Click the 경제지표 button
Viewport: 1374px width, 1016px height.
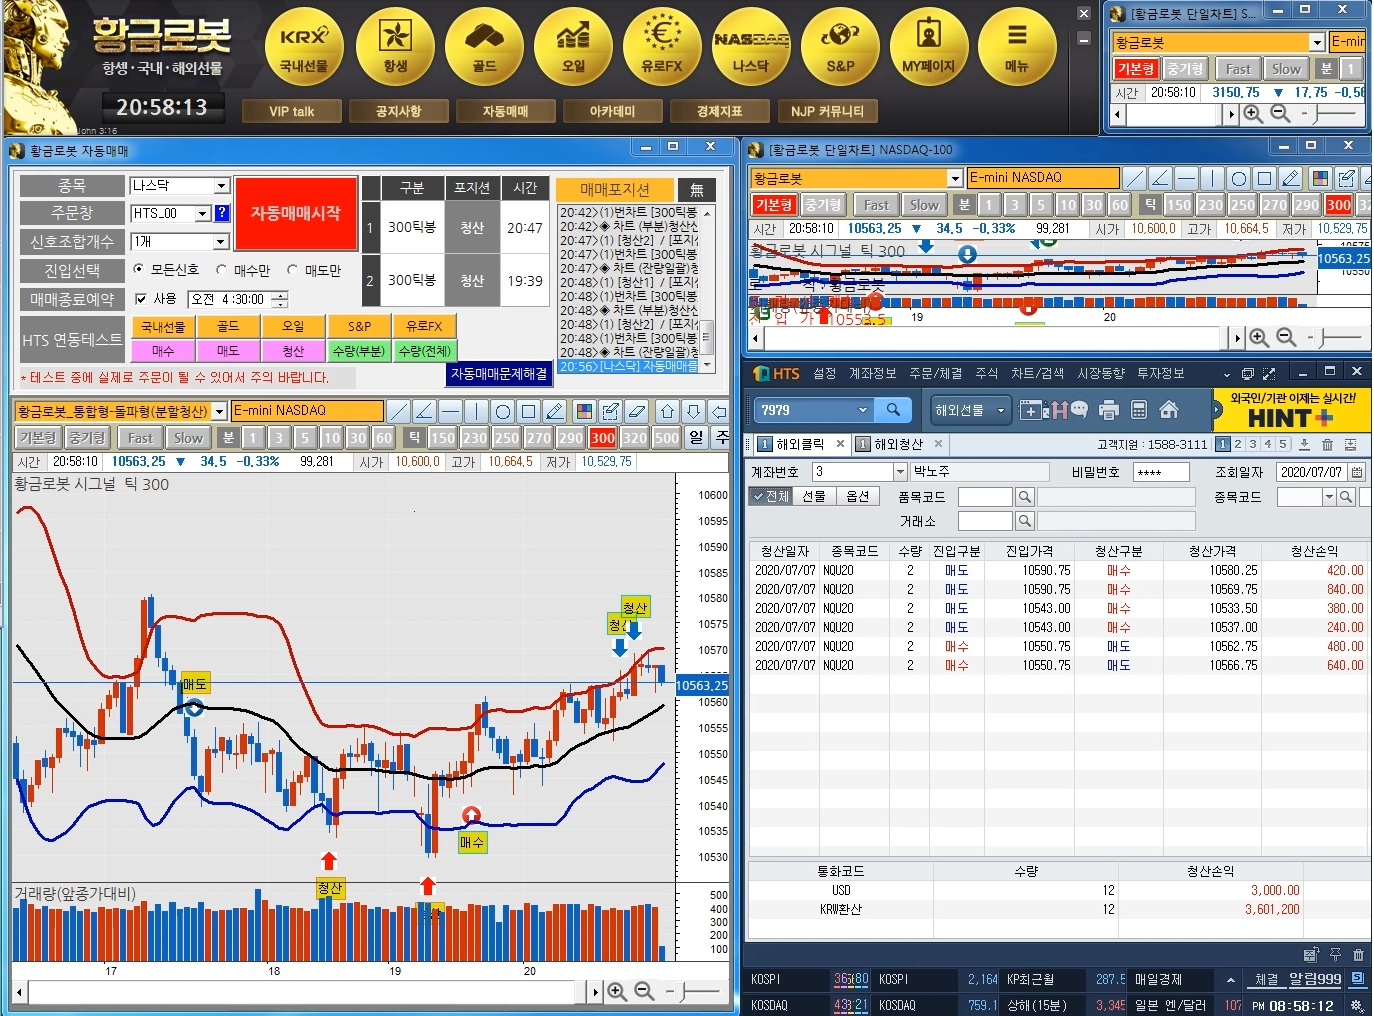(x=719, y=111)
